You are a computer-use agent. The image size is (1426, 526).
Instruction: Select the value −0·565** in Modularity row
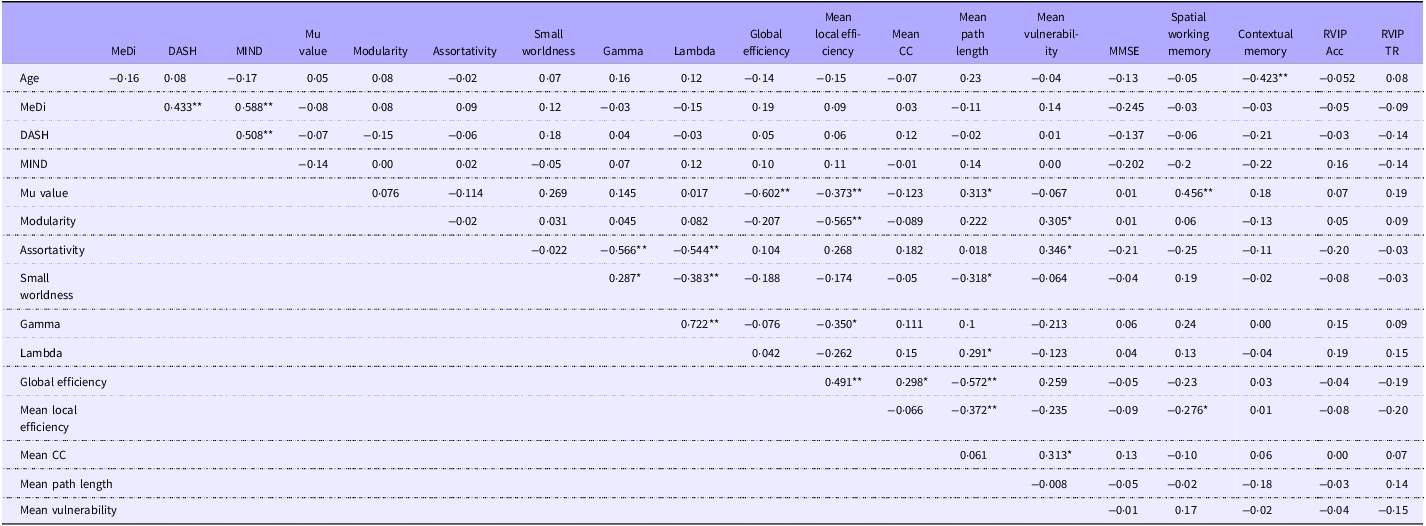point(841,219)
